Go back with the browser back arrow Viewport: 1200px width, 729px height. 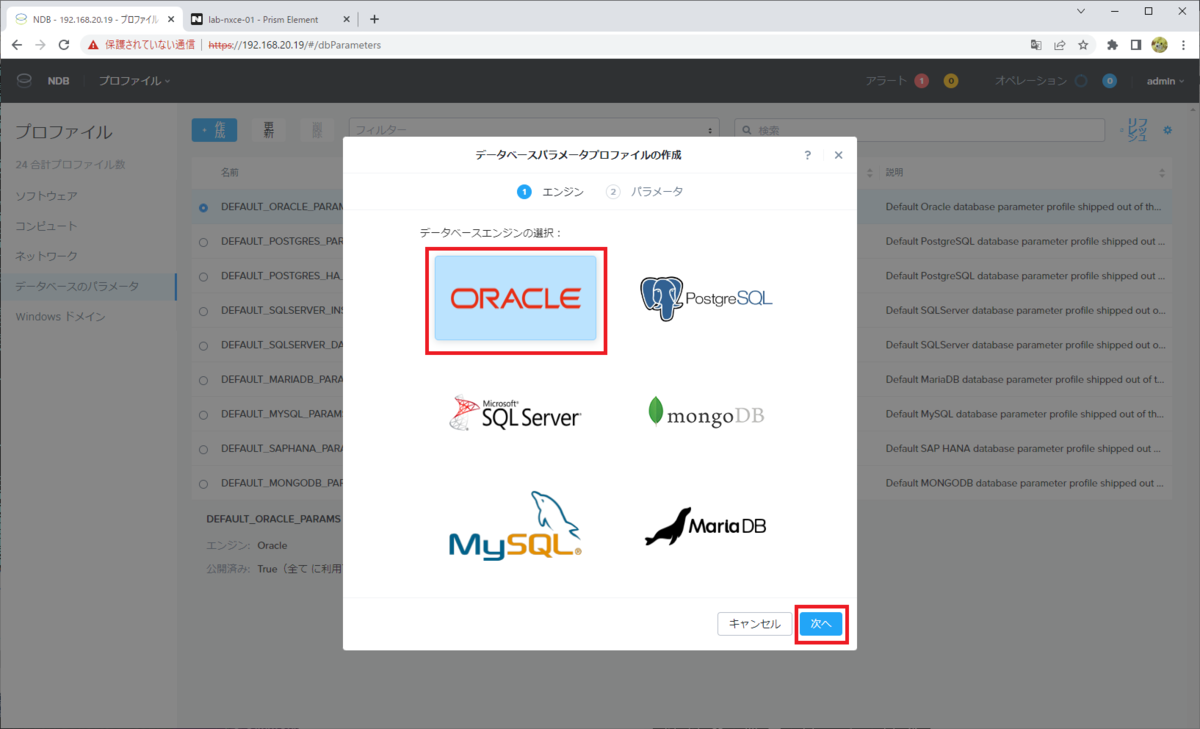16,45
